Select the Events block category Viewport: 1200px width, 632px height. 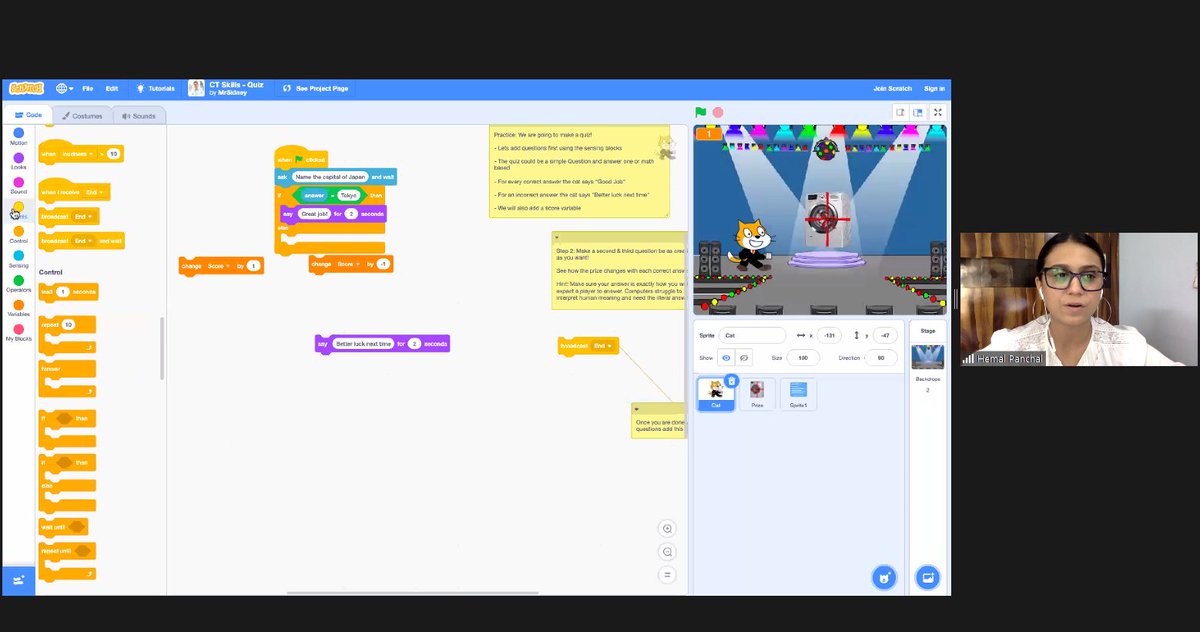click(18, 210)
